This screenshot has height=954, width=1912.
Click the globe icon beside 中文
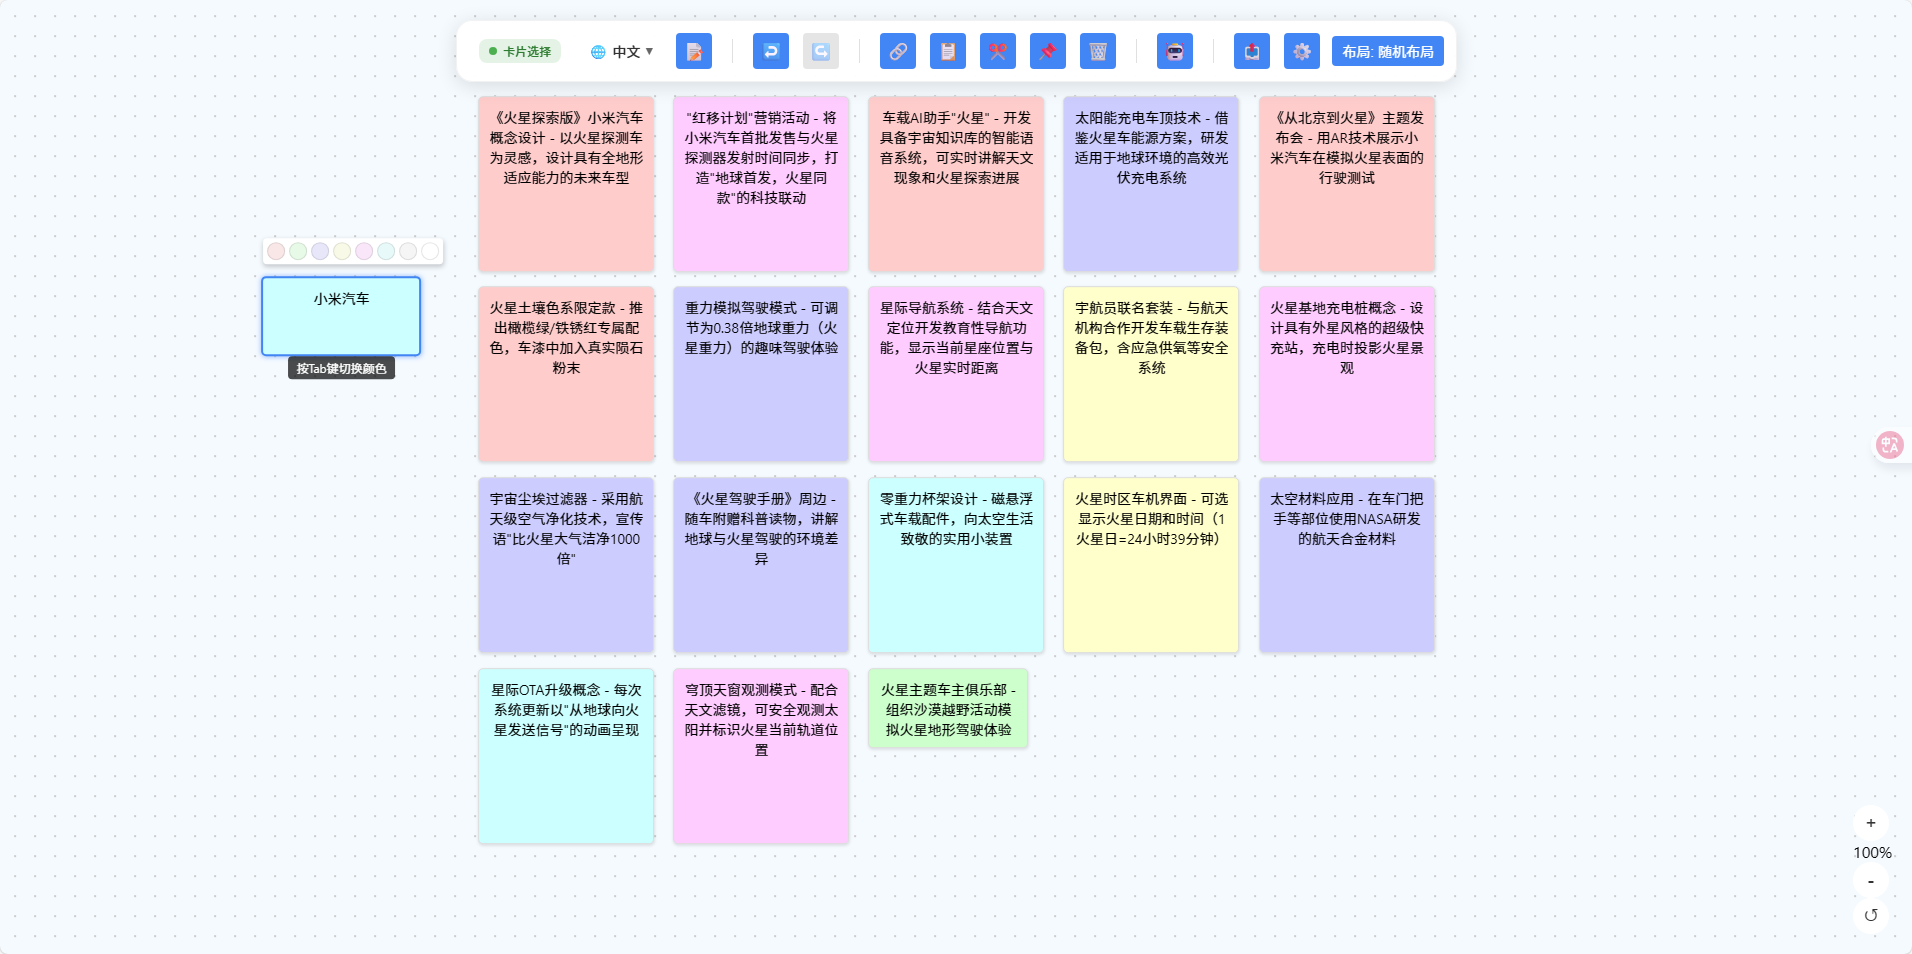(x=598, y=52)
